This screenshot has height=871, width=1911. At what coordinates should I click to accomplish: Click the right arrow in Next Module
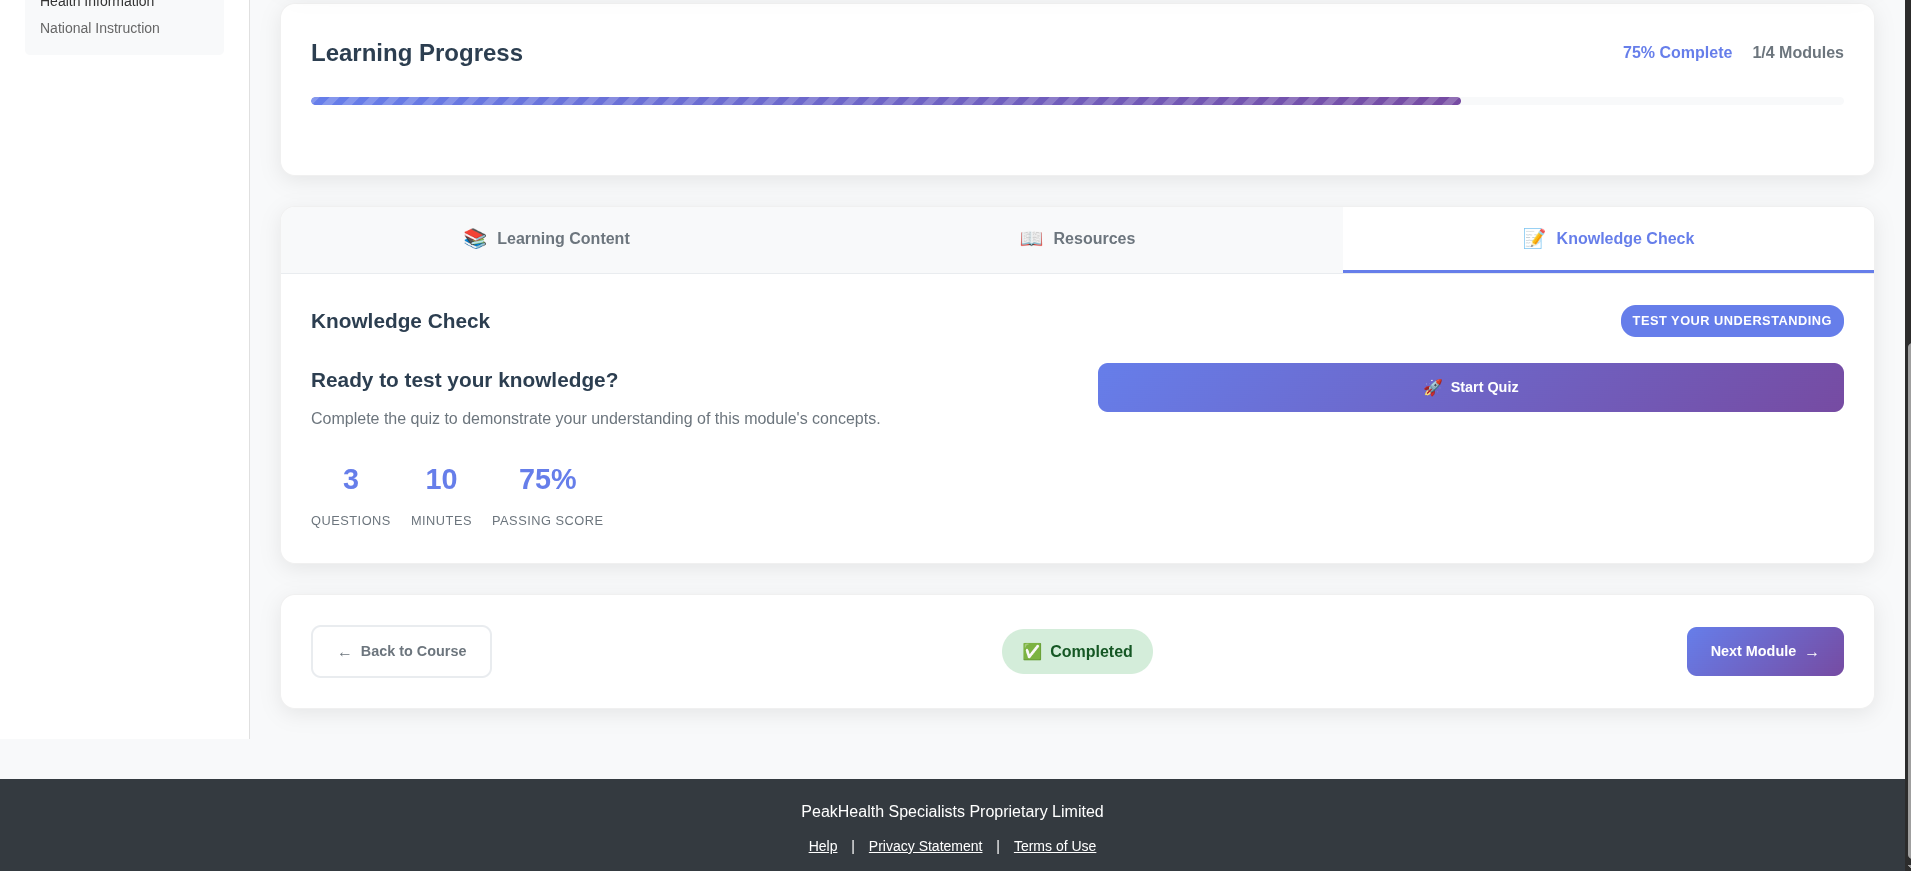[x=1811, y=653]
